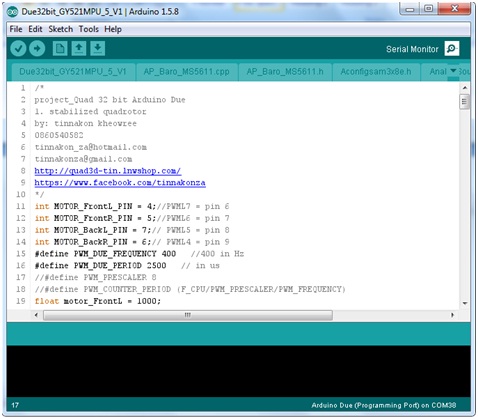Switch to AP_Baro_MS5611.cpp tab
Viewport: 478px width, 420px height.
tap(187, 72)
